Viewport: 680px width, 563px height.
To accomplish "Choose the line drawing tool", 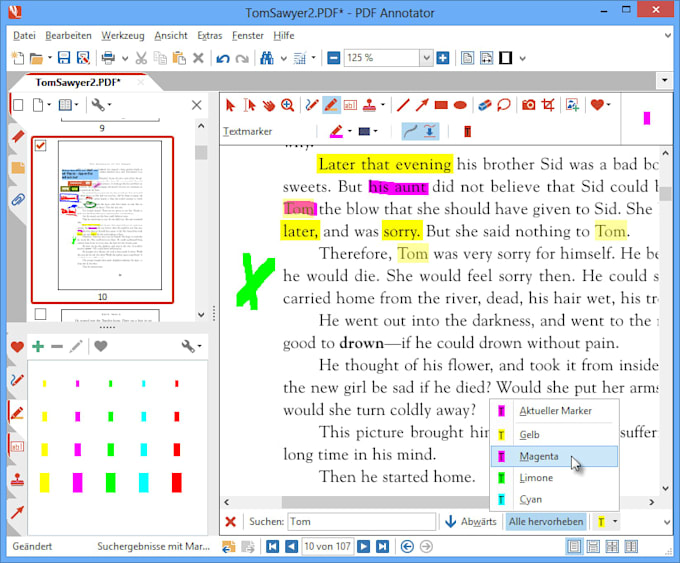I will (x=403, y=105).
